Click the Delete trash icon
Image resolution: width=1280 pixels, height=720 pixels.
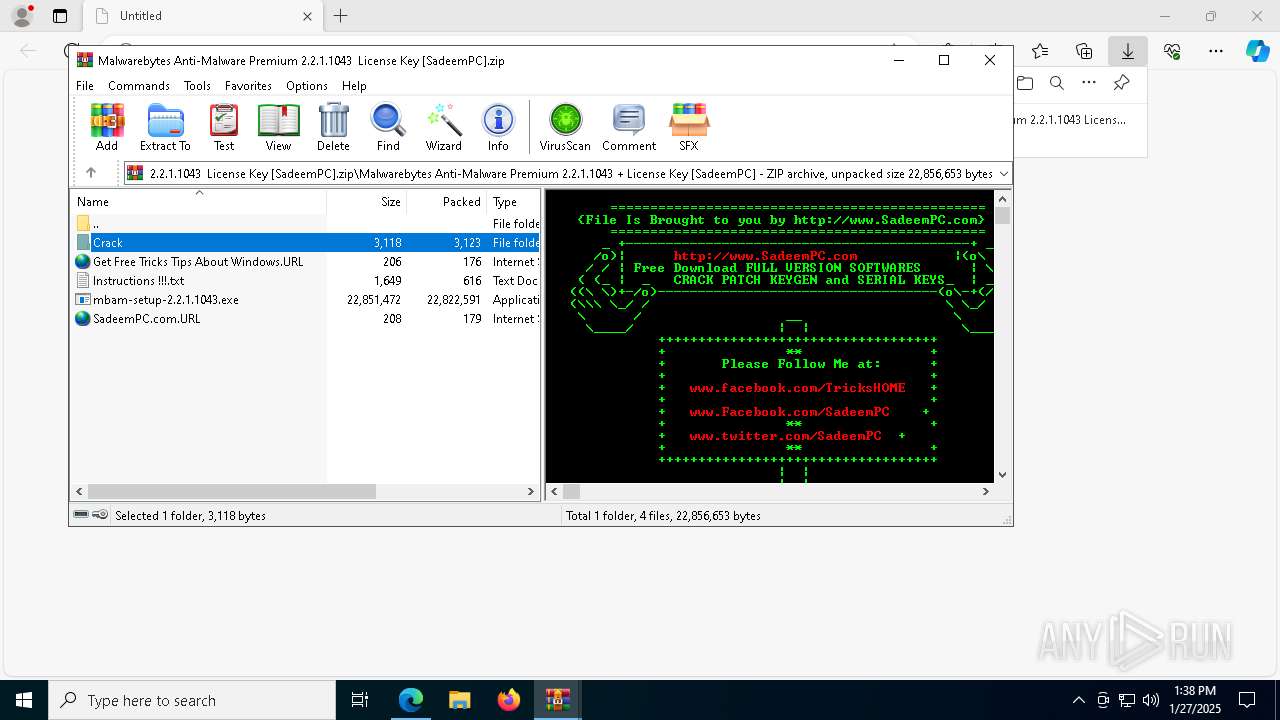[x=333, y=127]
